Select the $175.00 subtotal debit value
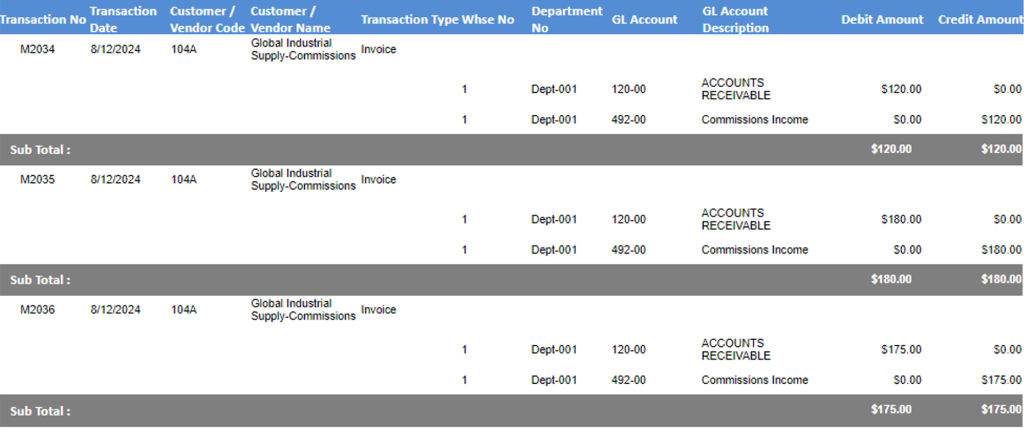 coord(891,410)
